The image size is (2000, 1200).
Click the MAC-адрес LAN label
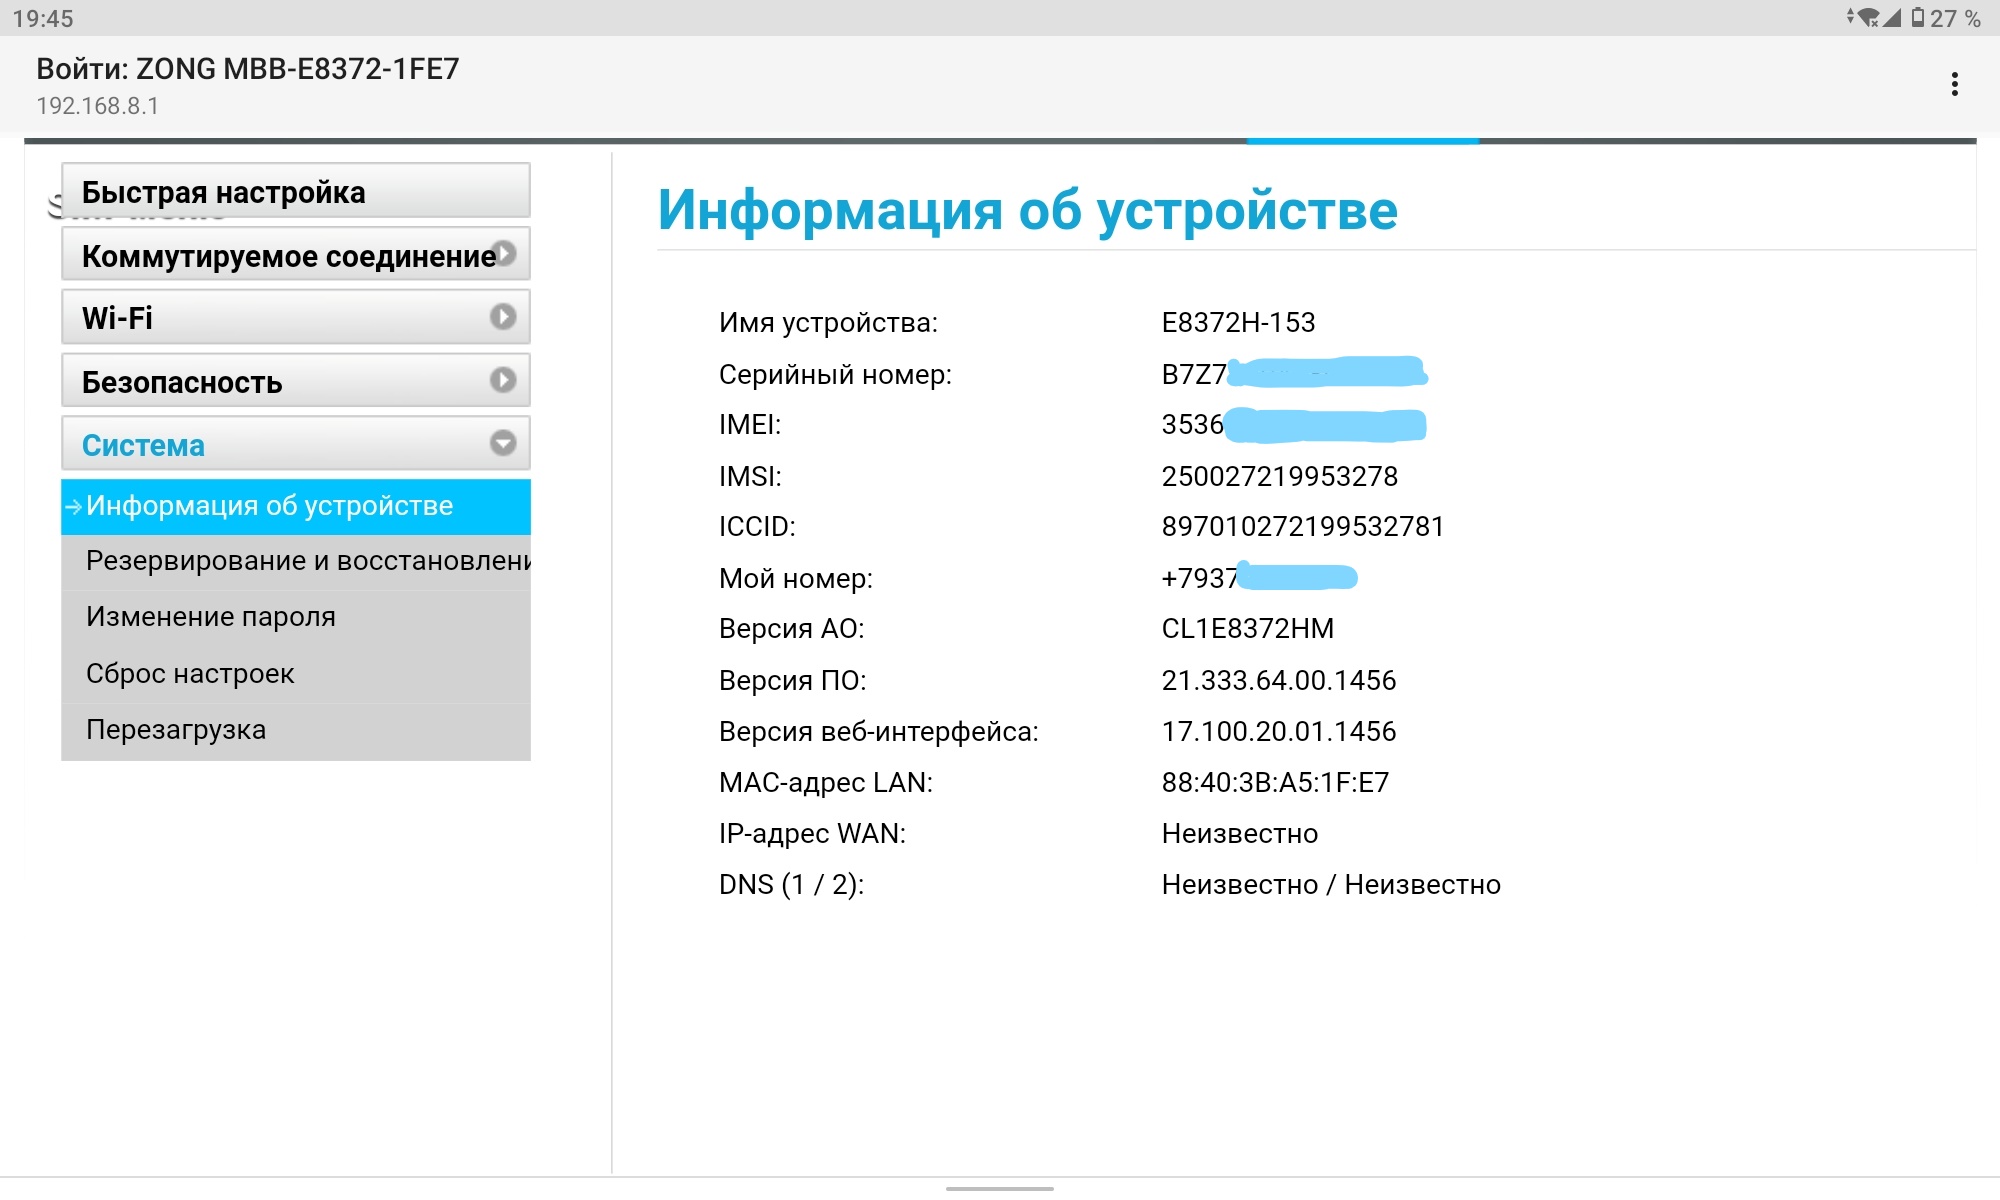pos(826,782)
